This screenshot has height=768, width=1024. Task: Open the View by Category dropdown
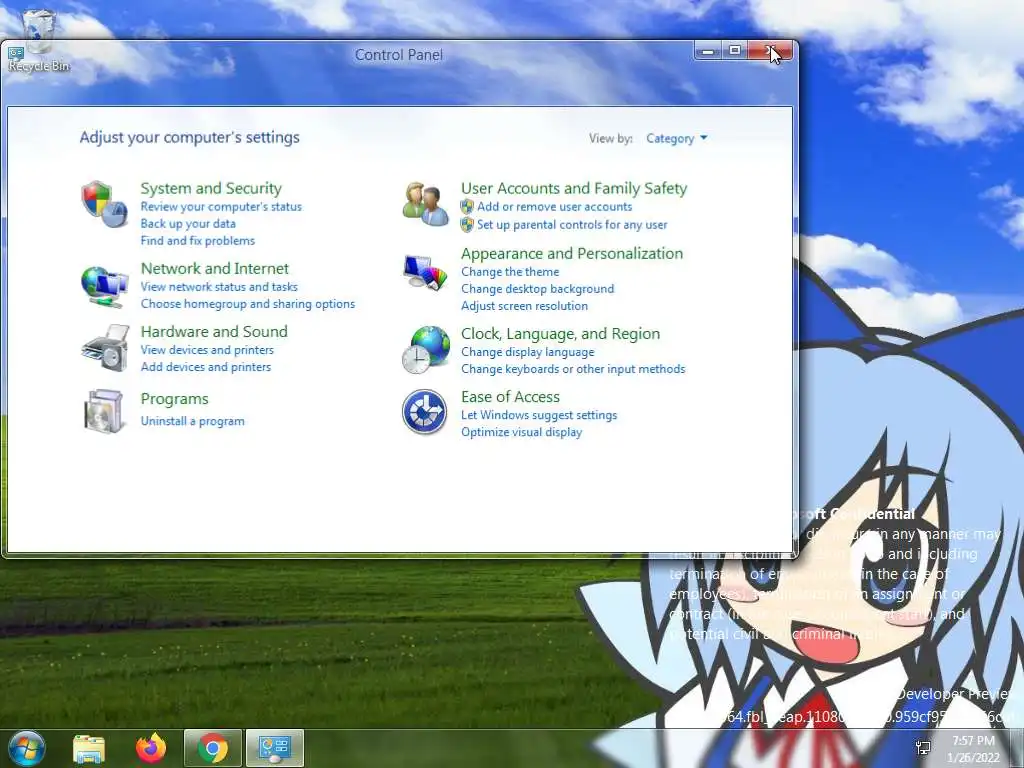677,138
